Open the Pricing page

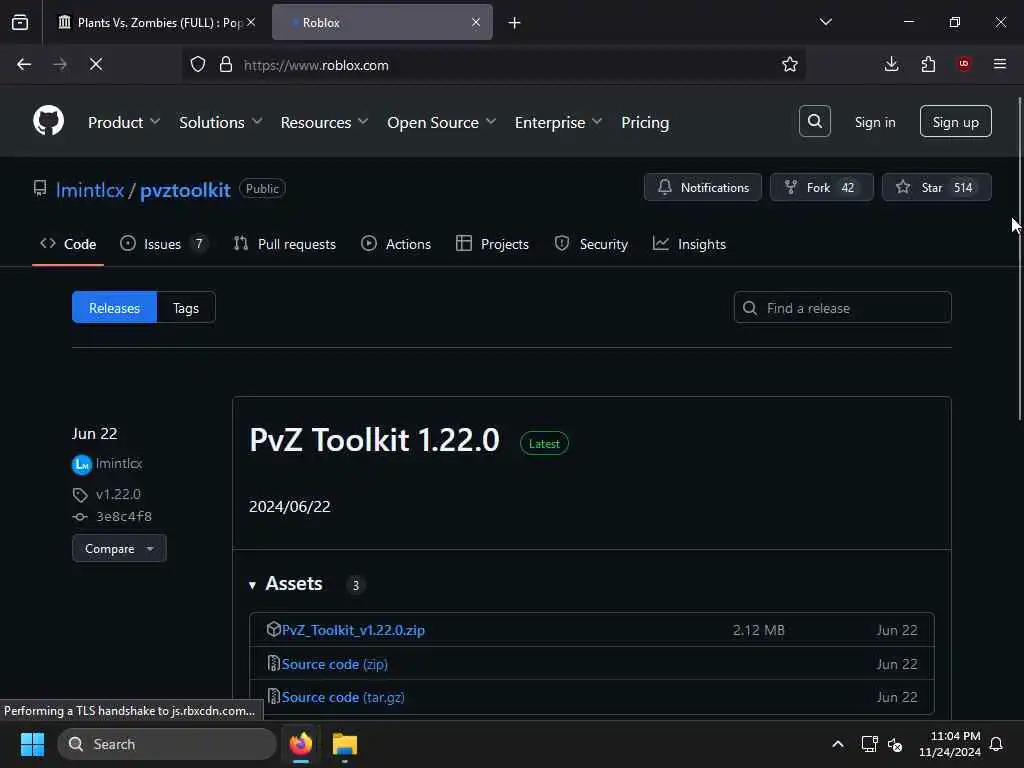[x=645, y=122]
